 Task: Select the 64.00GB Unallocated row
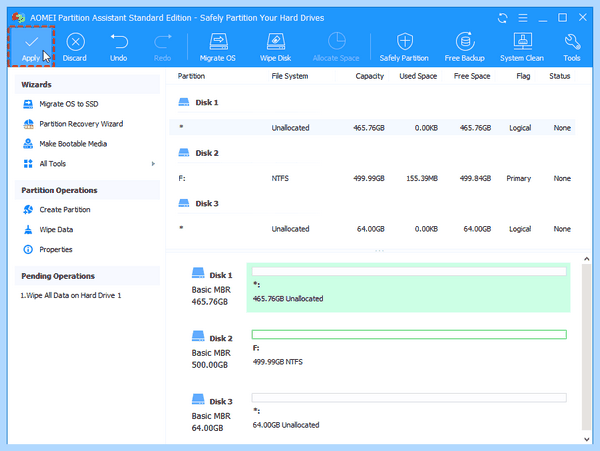click(x=372, y=229)
